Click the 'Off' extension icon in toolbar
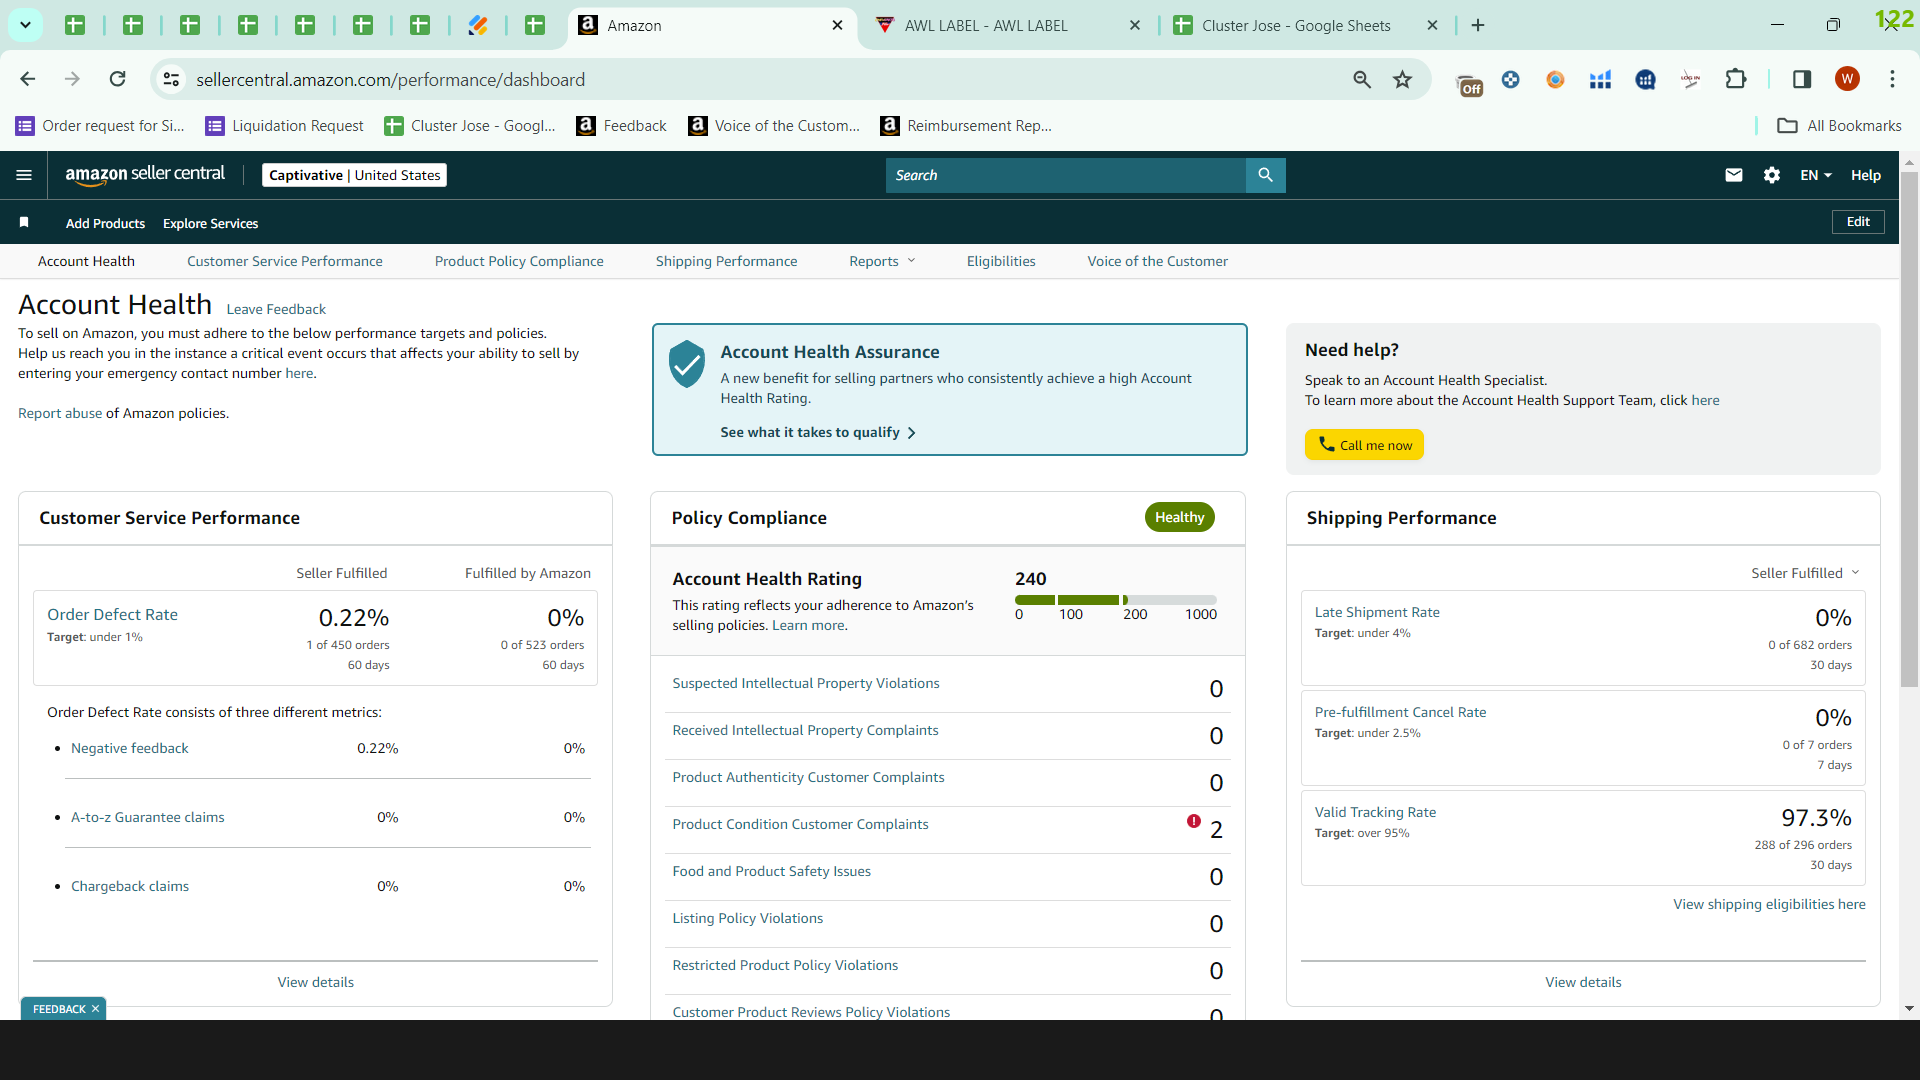 [x=1468, y=83]
